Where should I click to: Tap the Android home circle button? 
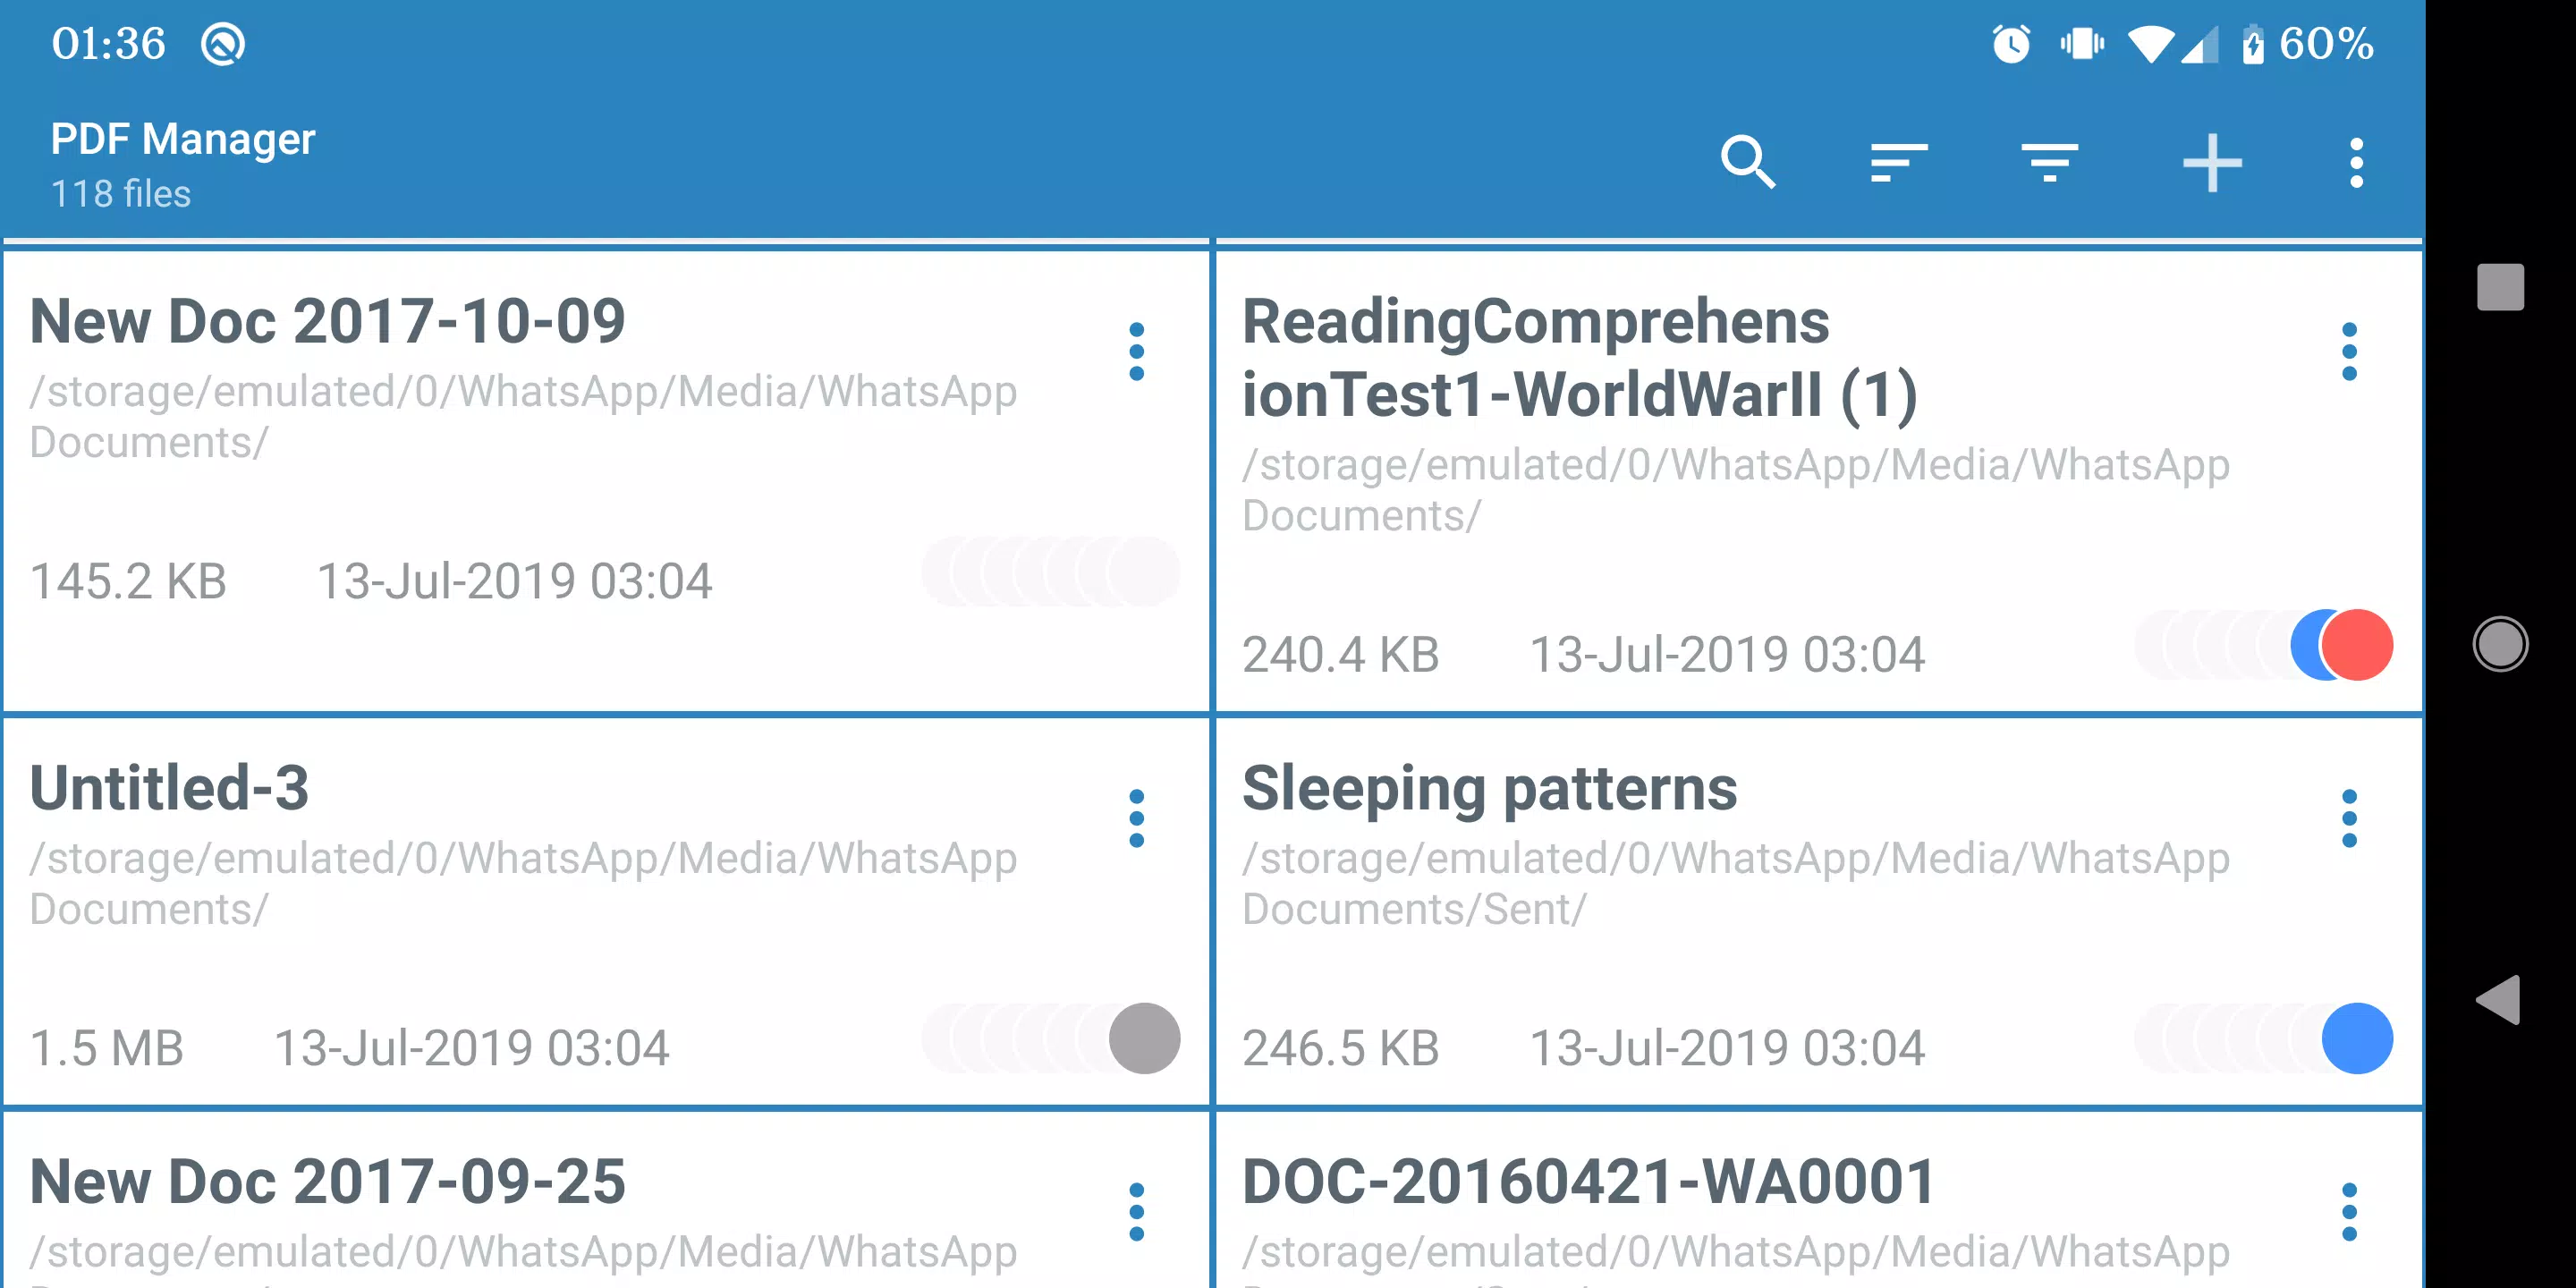[2500, 644]
